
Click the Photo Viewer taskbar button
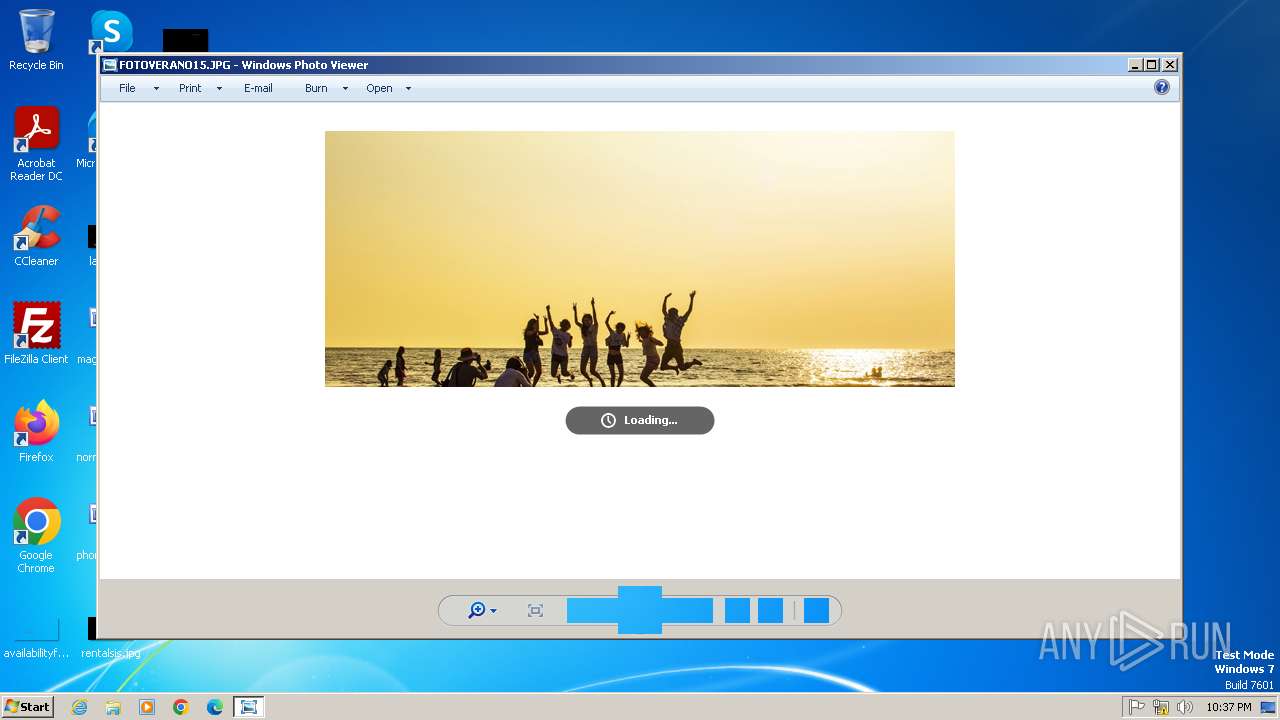point(248,707)
